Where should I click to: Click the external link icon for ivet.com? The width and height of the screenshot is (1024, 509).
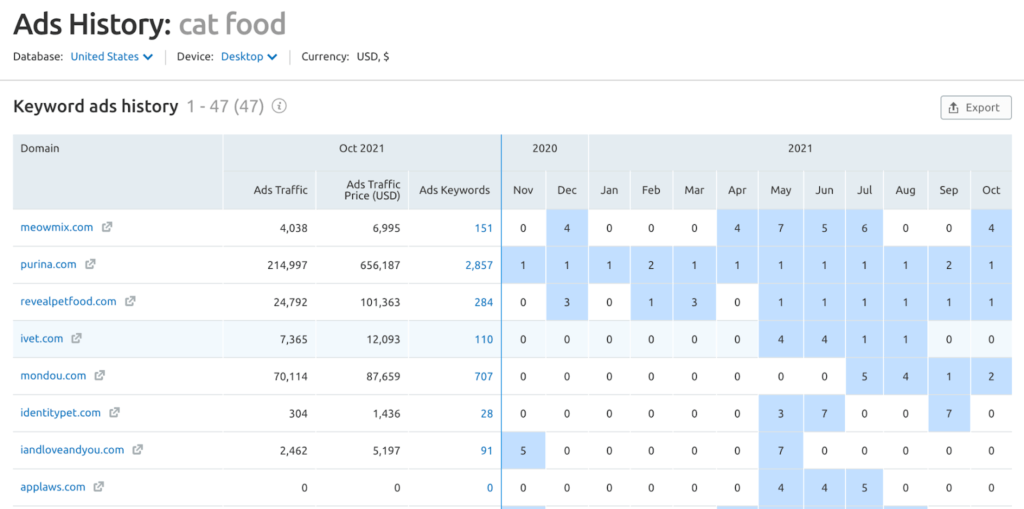[77, 338]
